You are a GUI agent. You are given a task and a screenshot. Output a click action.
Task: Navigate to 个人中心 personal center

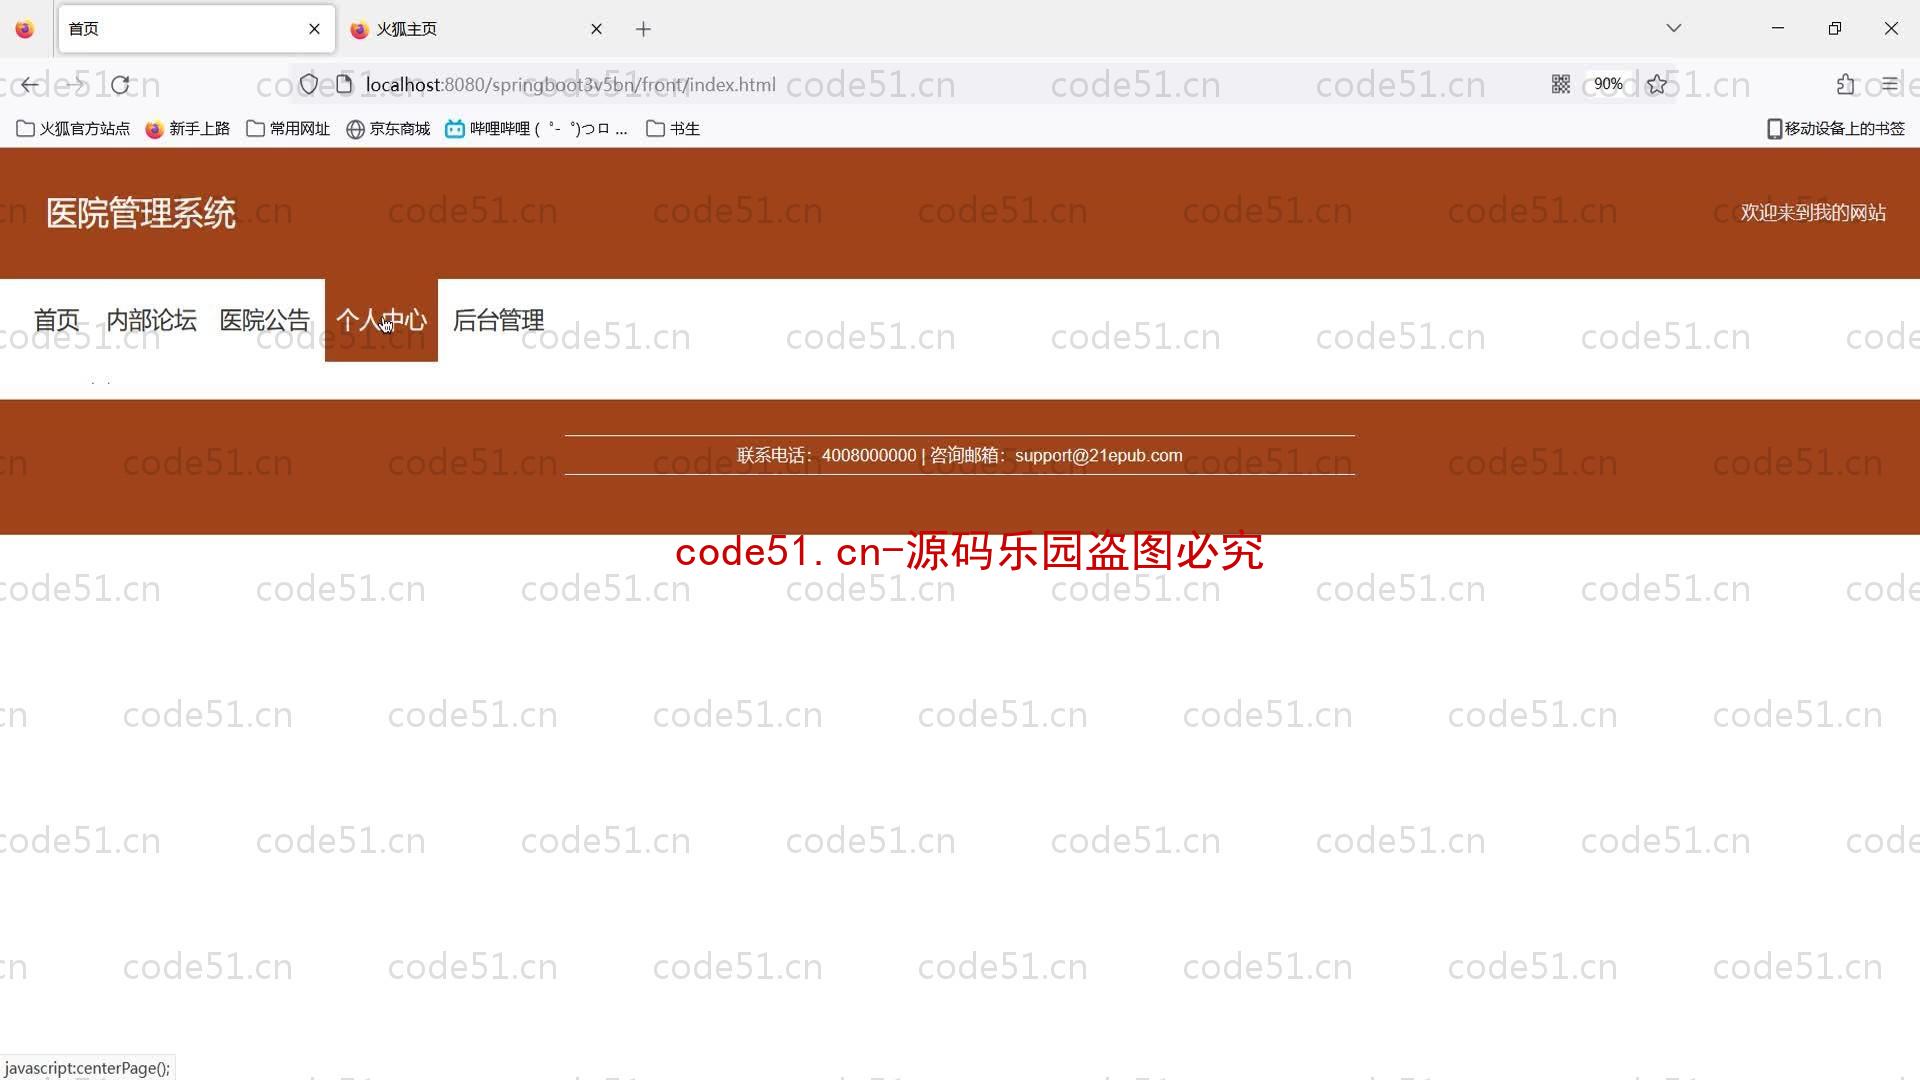click(x=381, y=319)
